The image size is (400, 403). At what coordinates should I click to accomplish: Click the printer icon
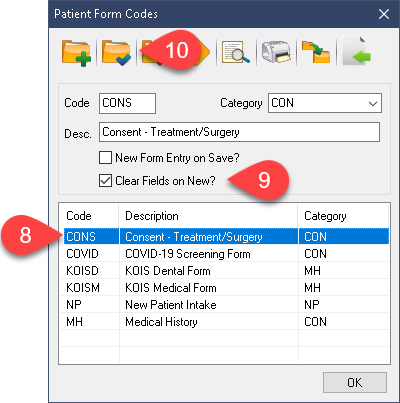[276, 52]
